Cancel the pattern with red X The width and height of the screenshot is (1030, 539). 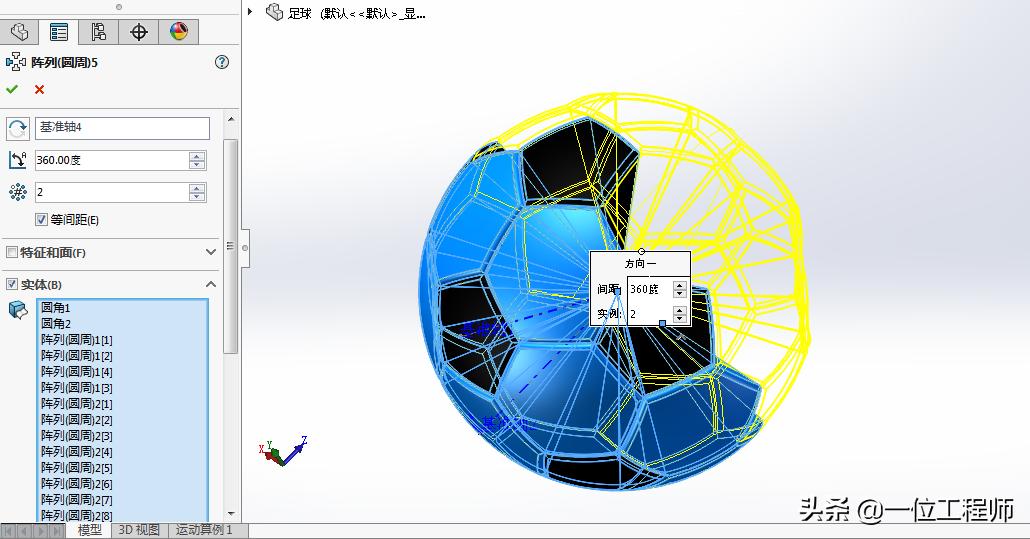click(40, 90)
